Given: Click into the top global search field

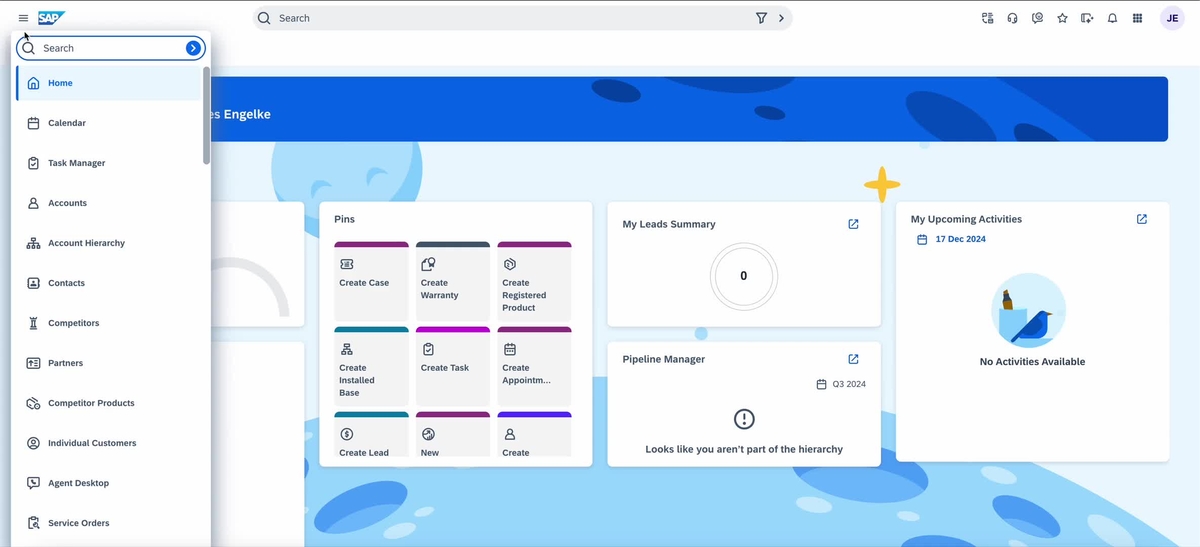Looking at the screenshot, I should click(512, 18).
